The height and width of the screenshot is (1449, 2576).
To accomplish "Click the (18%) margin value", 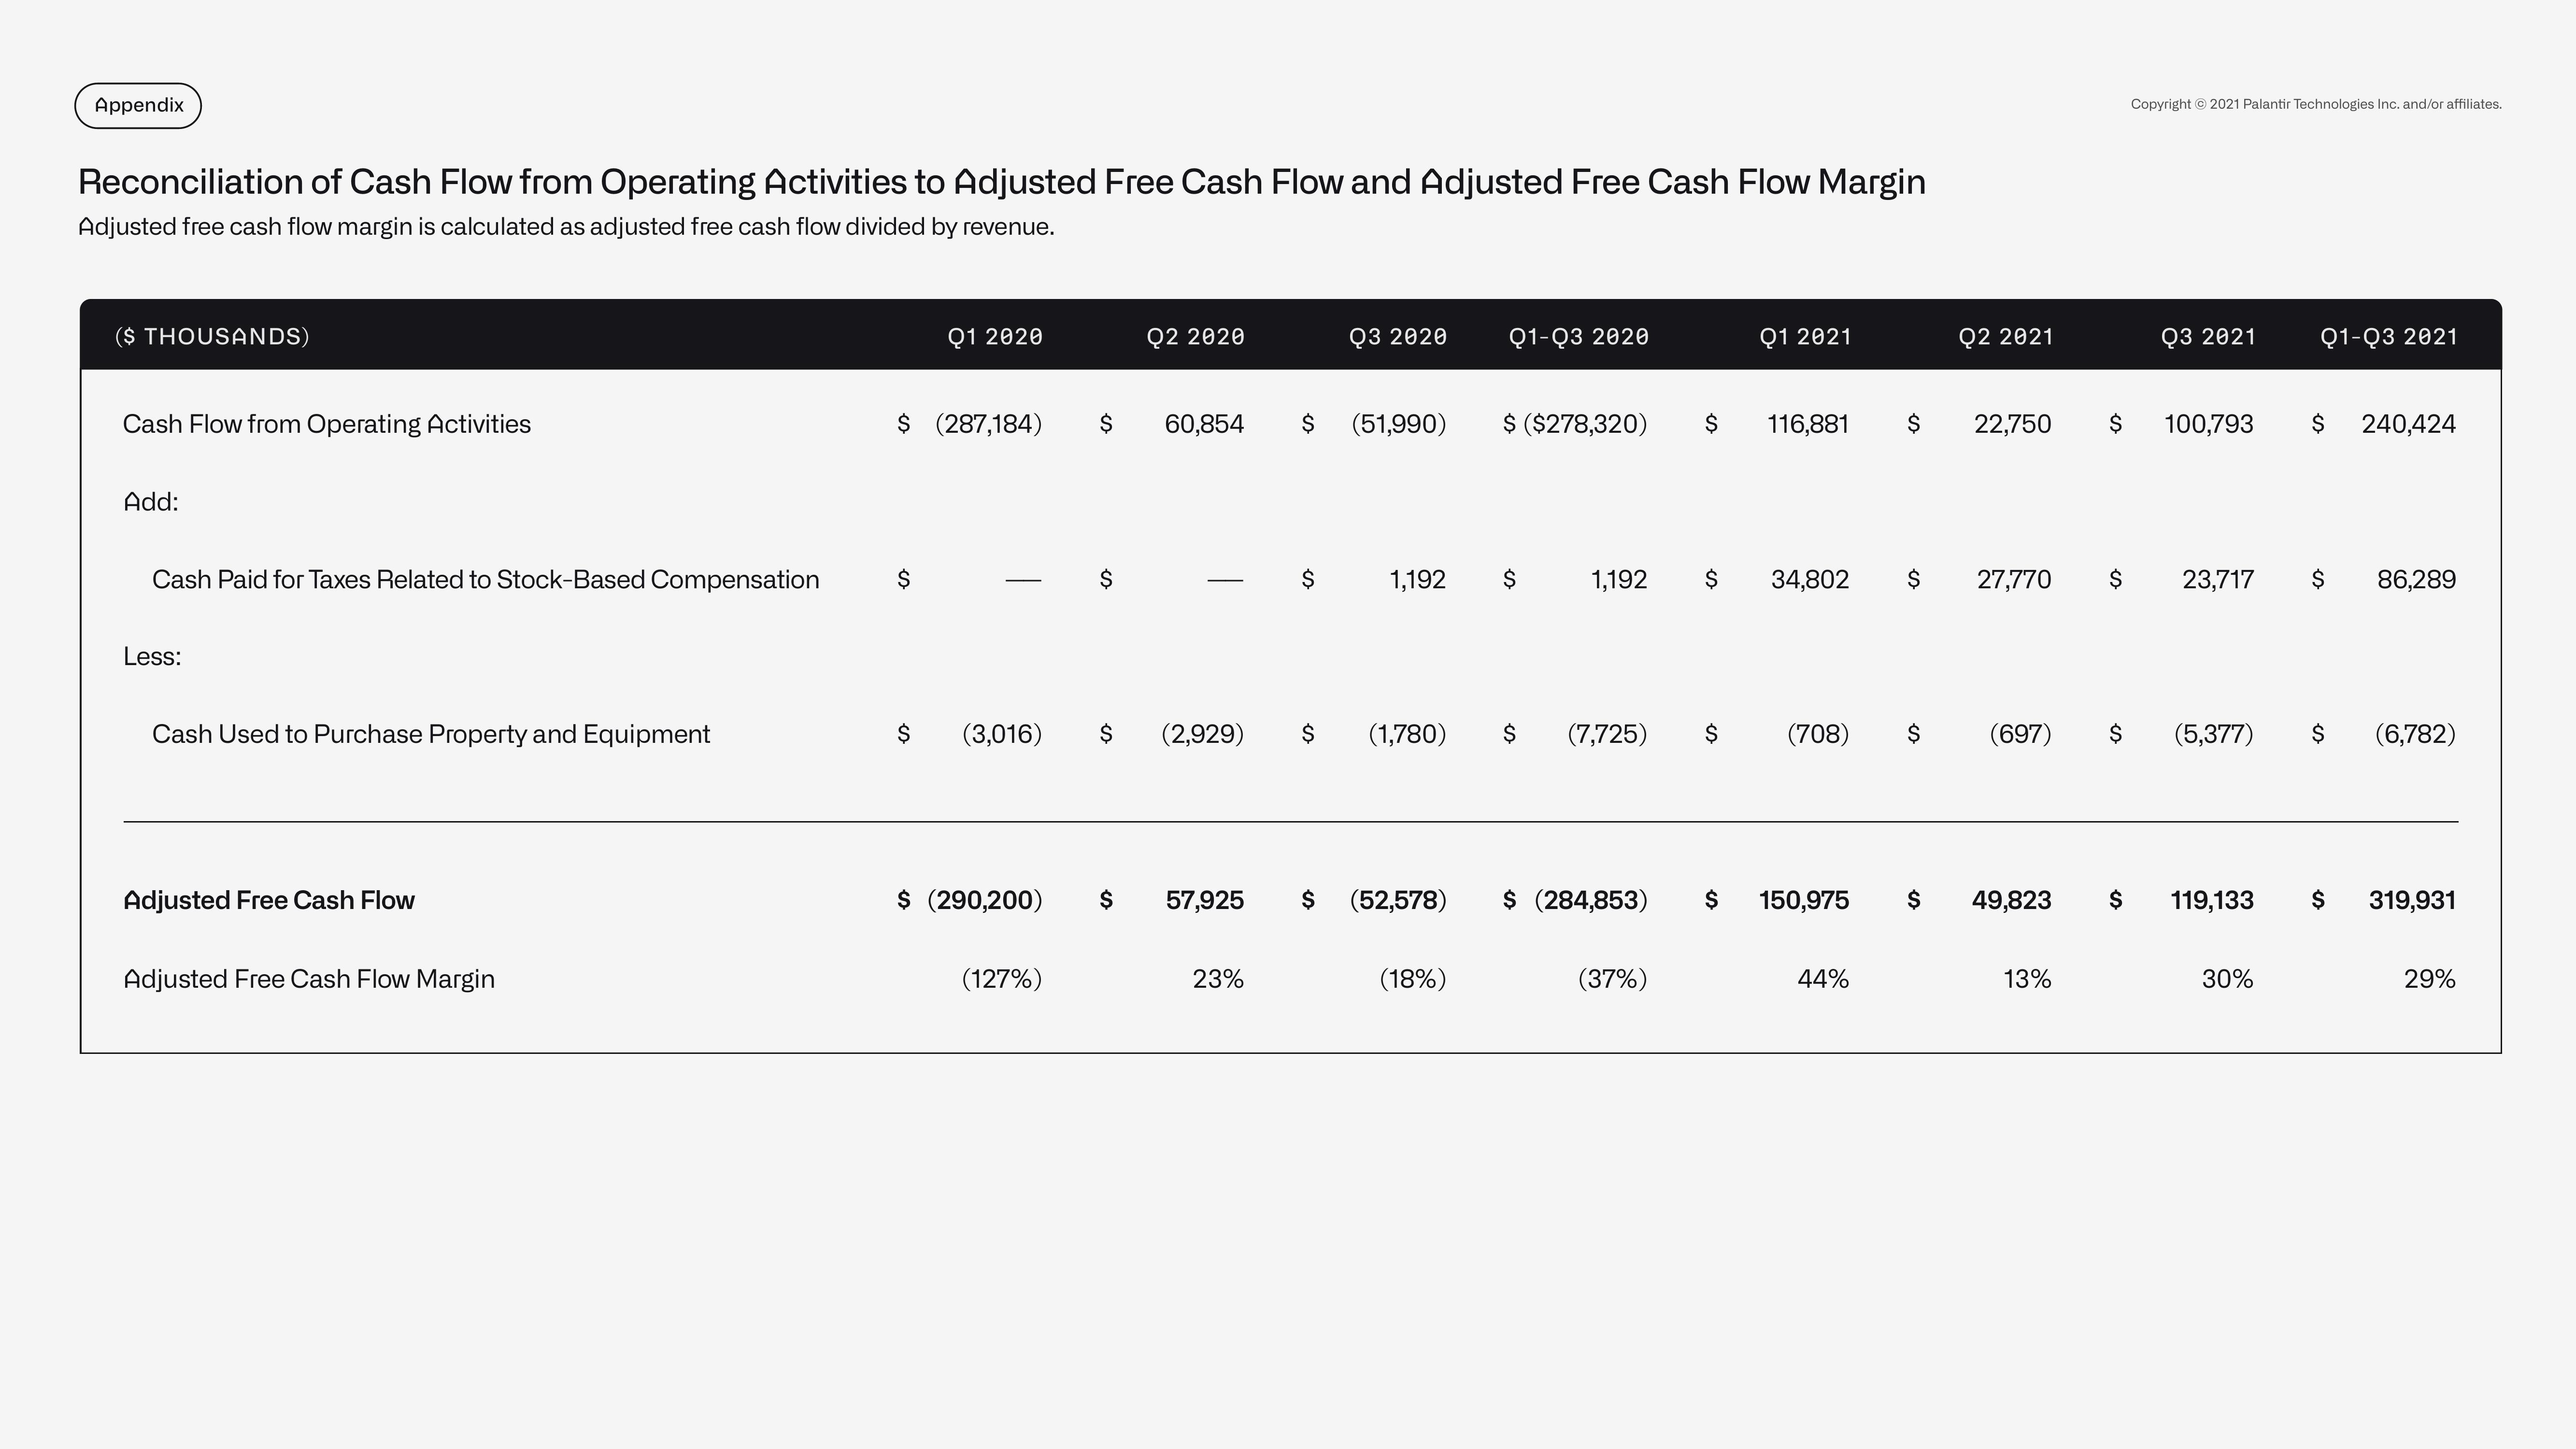I will tap(1413, 979).
